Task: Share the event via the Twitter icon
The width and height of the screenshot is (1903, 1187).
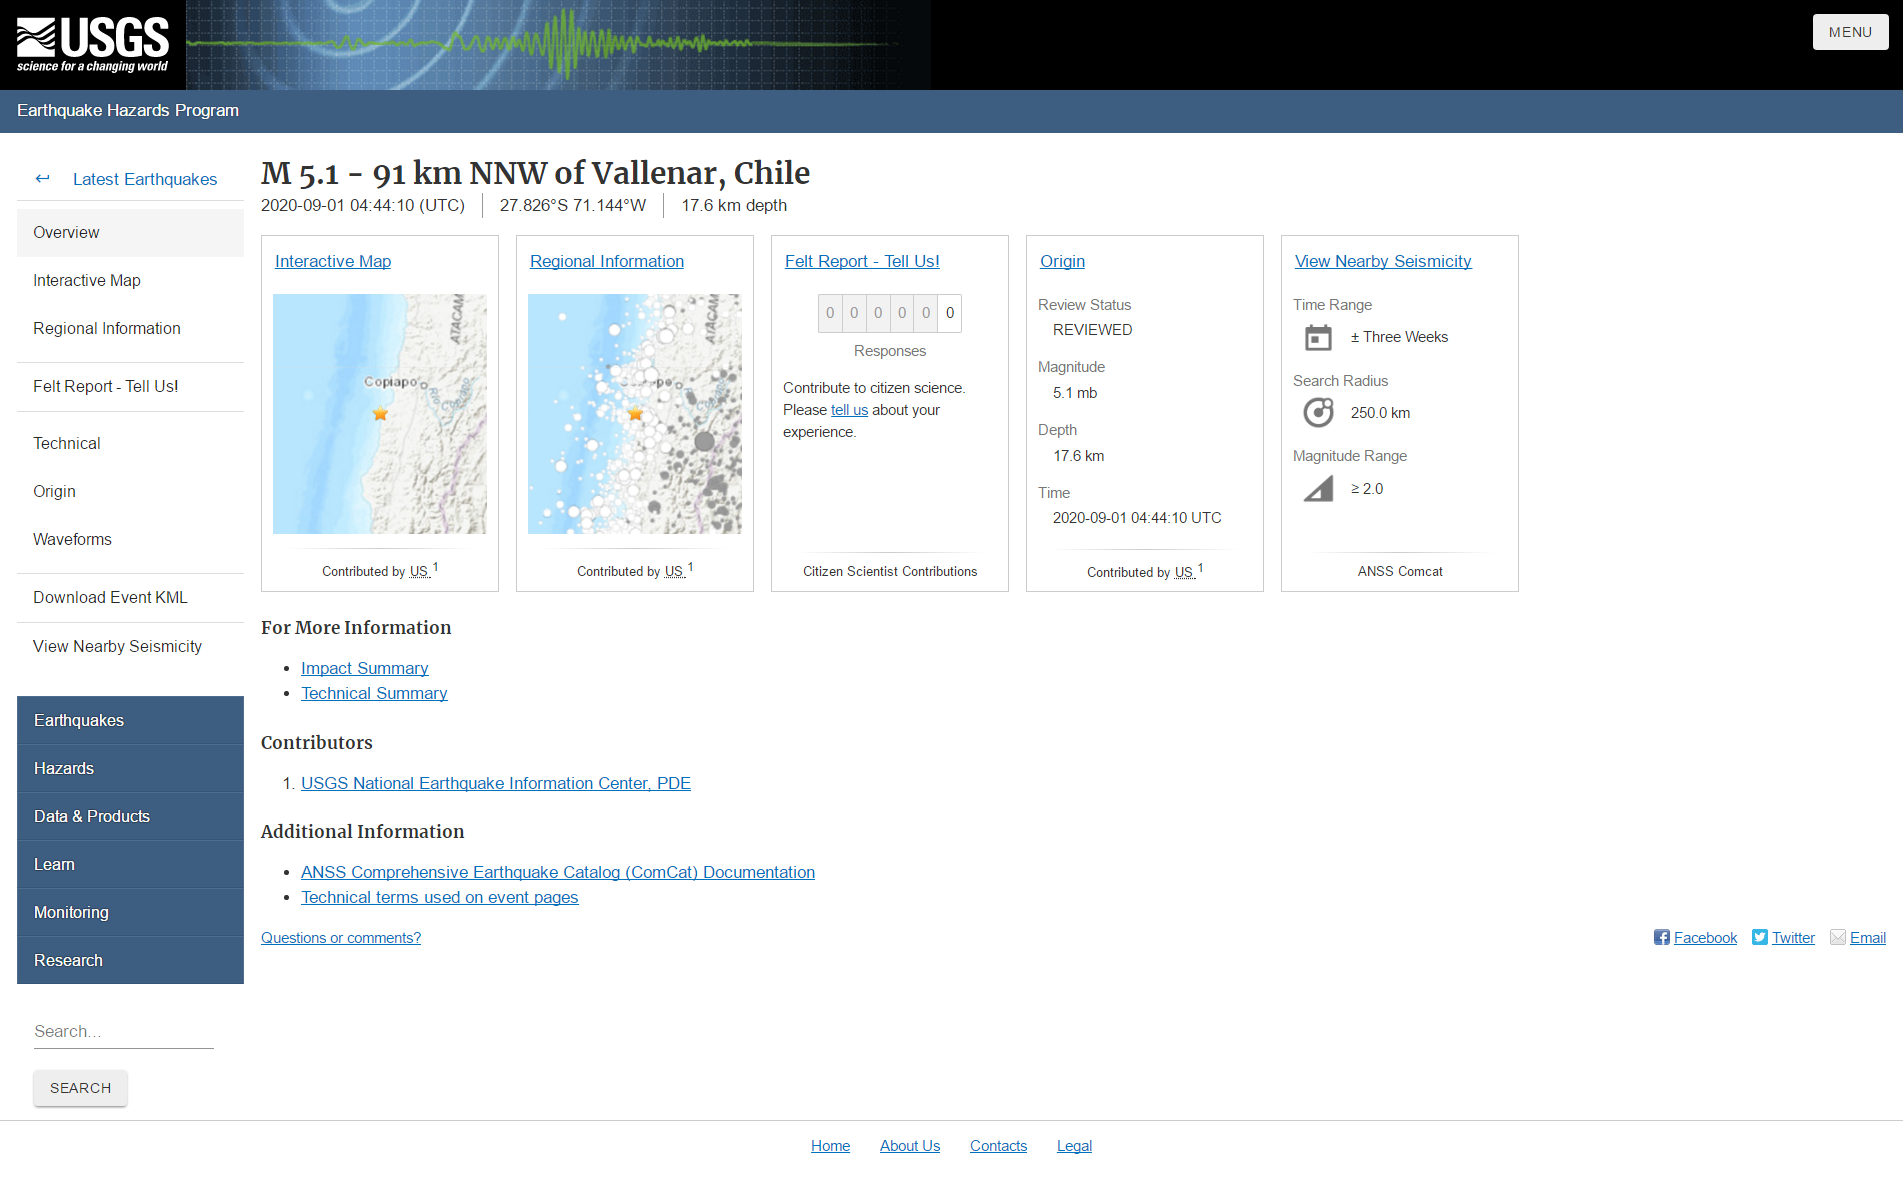Action: click(x=1759, y=937)
